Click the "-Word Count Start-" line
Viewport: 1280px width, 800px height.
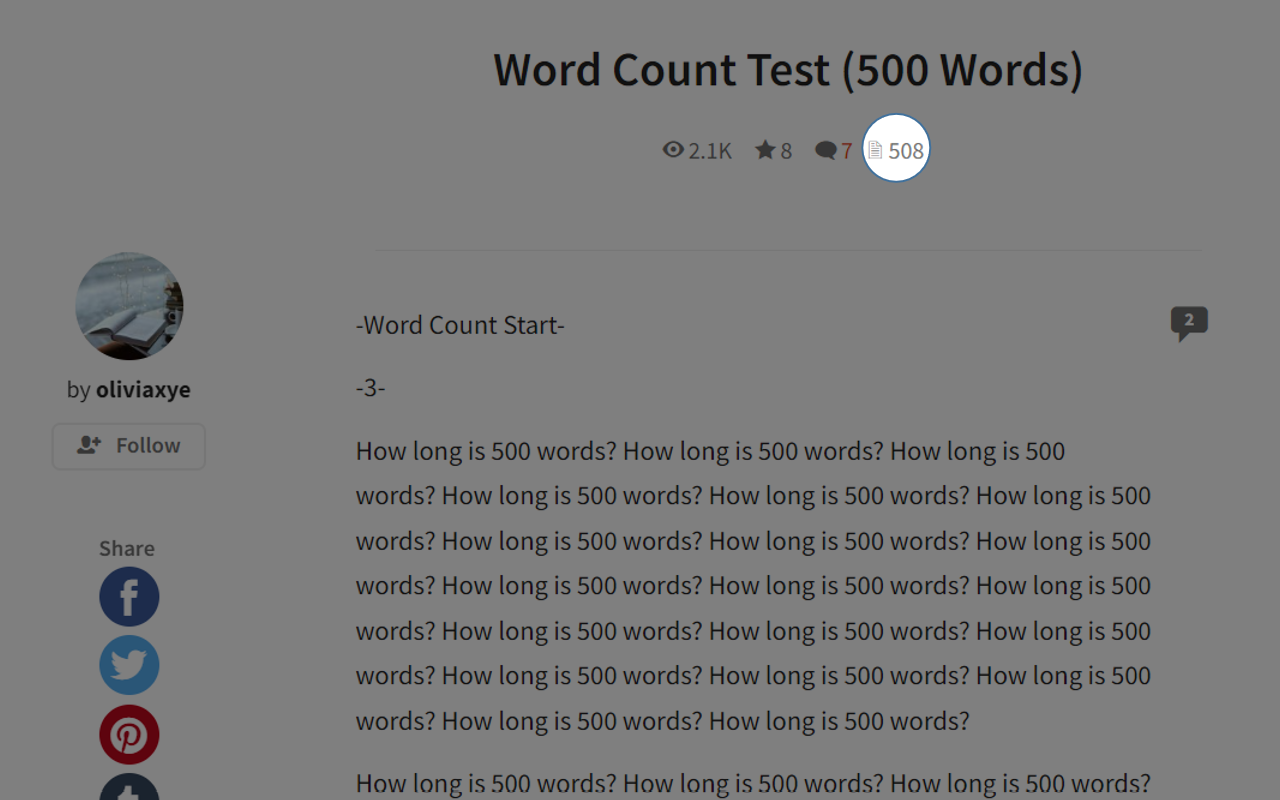pos(460,325)
